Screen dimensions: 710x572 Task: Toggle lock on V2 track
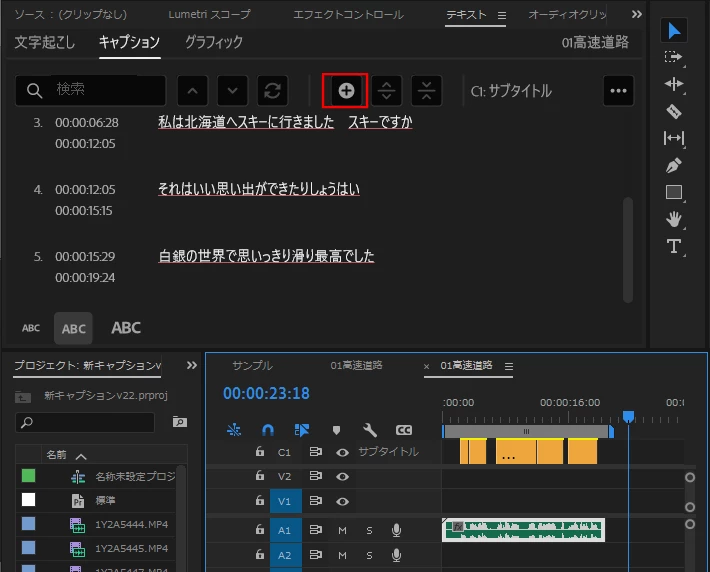[x=259, y=476]
